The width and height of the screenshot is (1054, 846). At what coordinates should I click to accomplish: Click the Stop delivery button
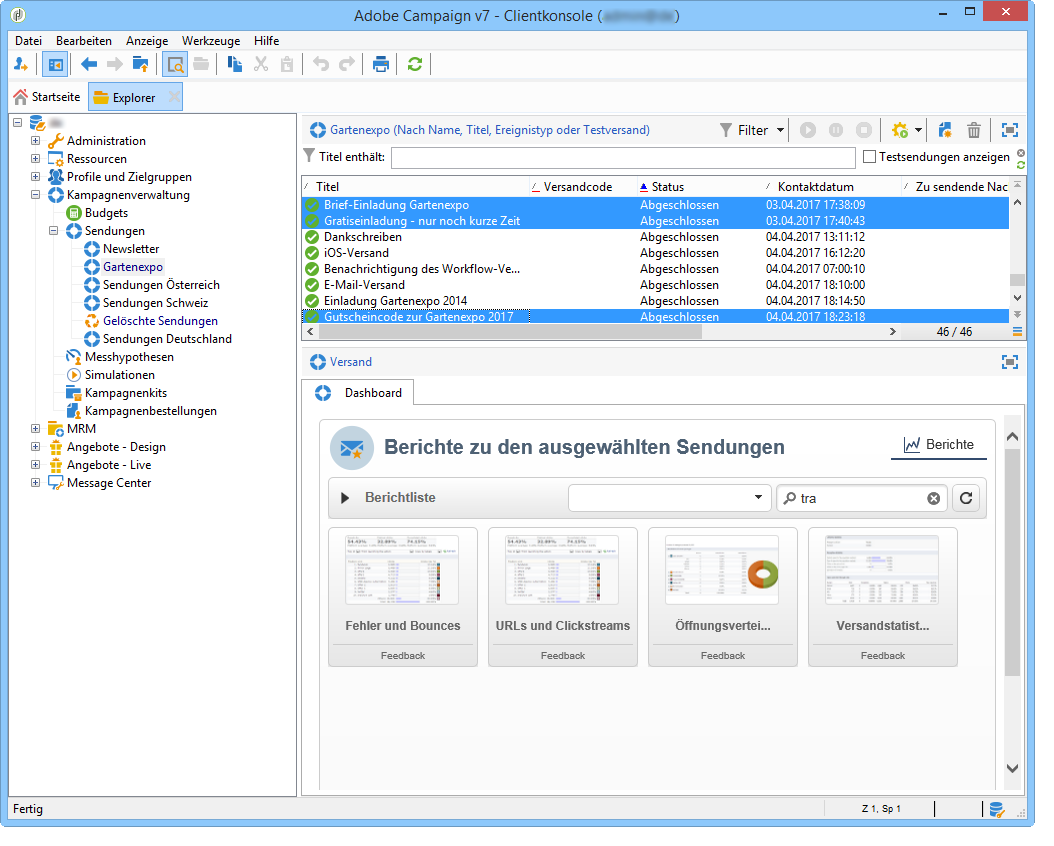[x=864, y=130]
